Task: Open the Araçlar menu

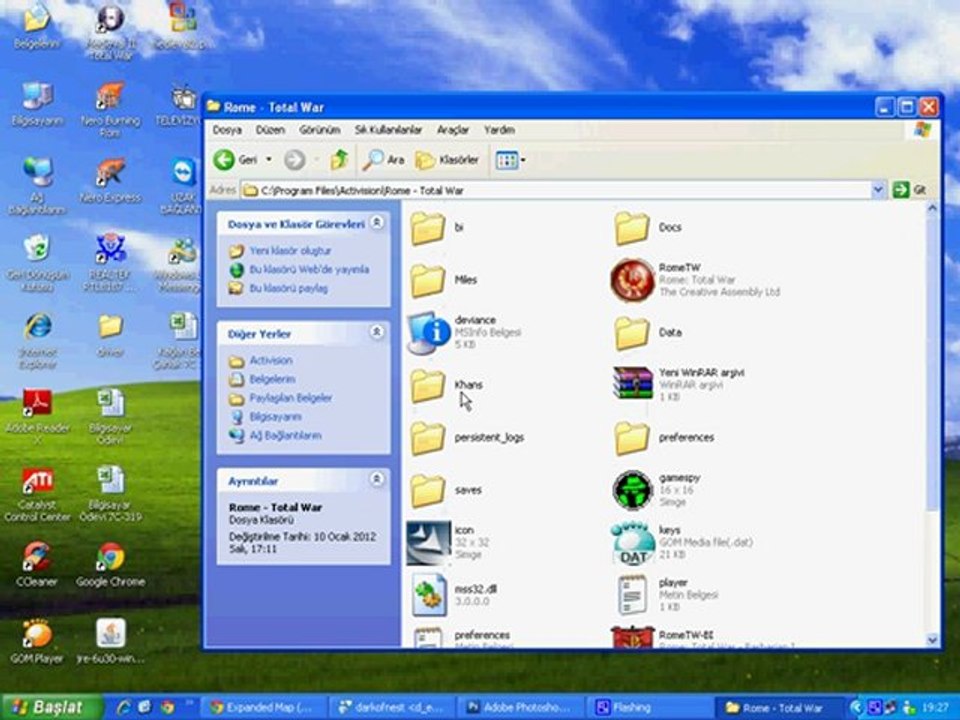Action: pos(452,130)
